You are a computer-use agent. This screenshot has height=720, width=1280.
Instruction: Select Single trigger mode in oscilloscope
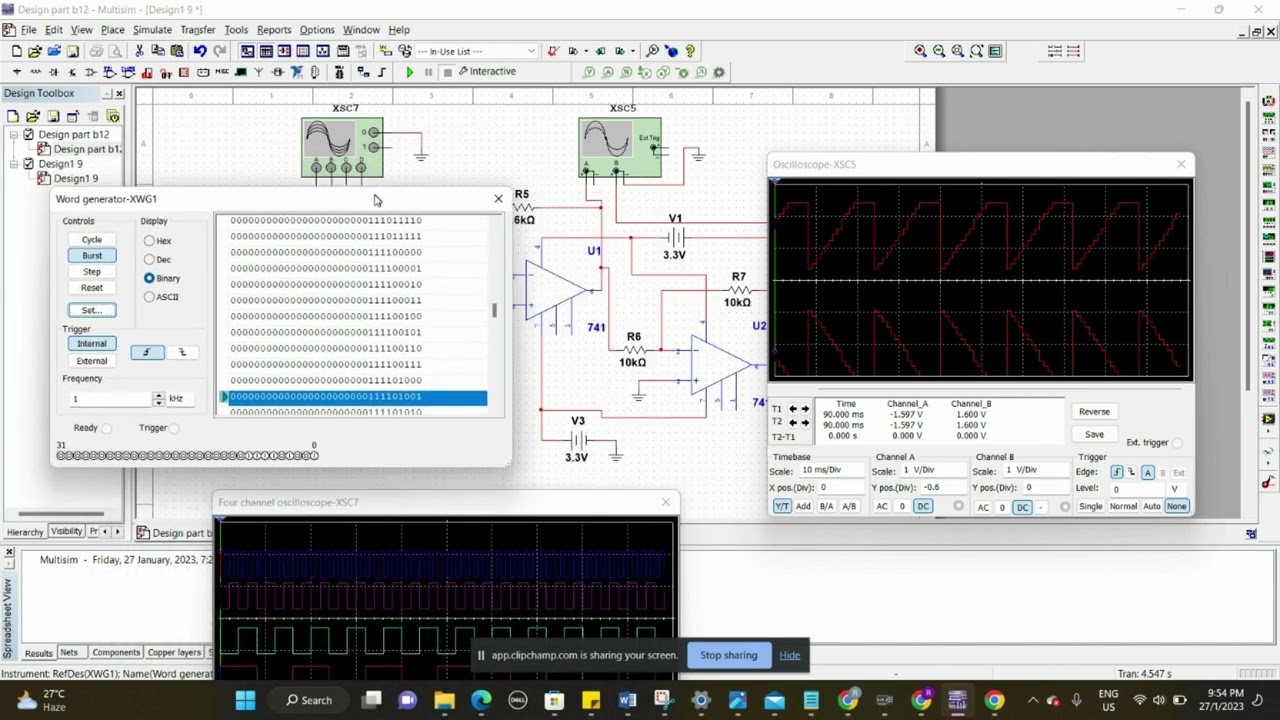pyautogui.click(x=1090, y=507)
